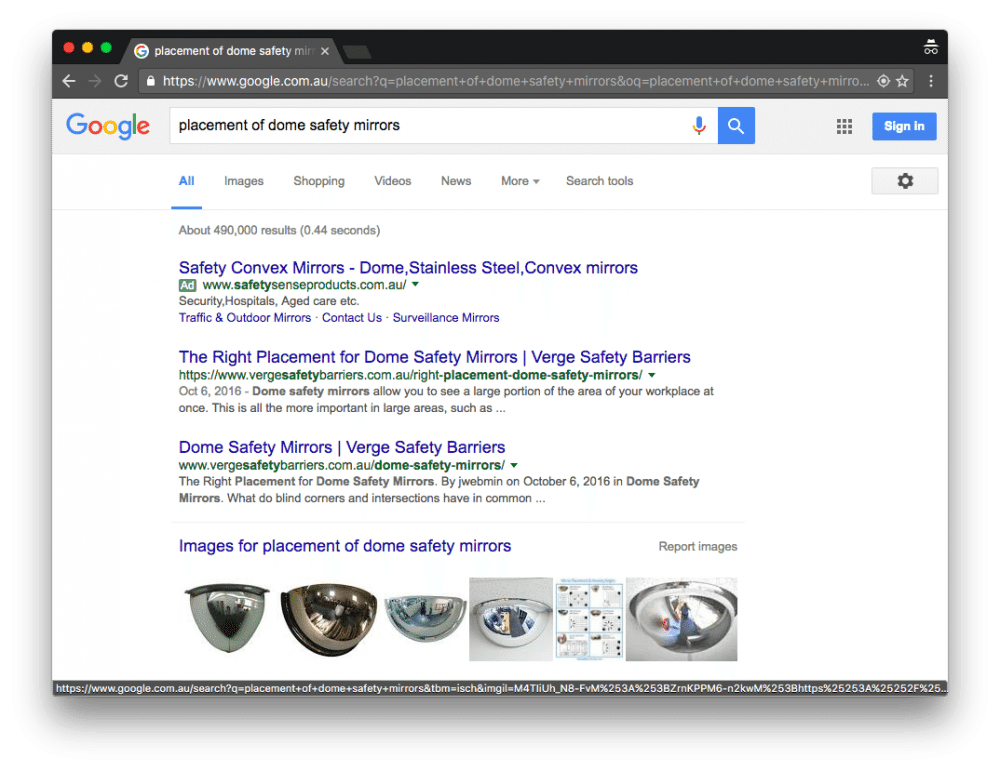The height and width of the screenshot is (771, 1000).
Task: Select the All results tab
Action: (x=186, y=181)
